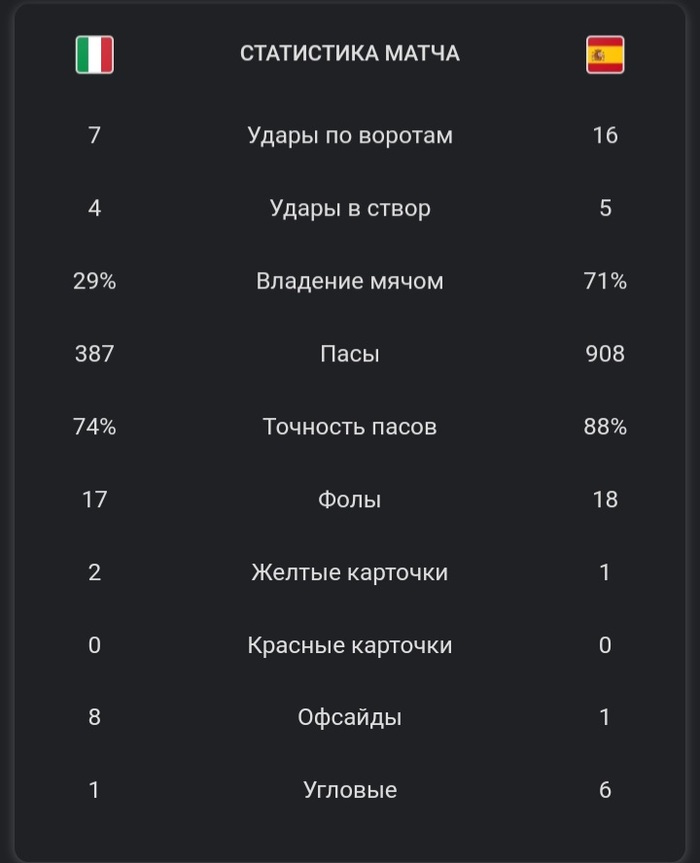Tap the Spain flag icon
Image resolution: width=700 pixels, height=863 pixels.
click(605, 54)
